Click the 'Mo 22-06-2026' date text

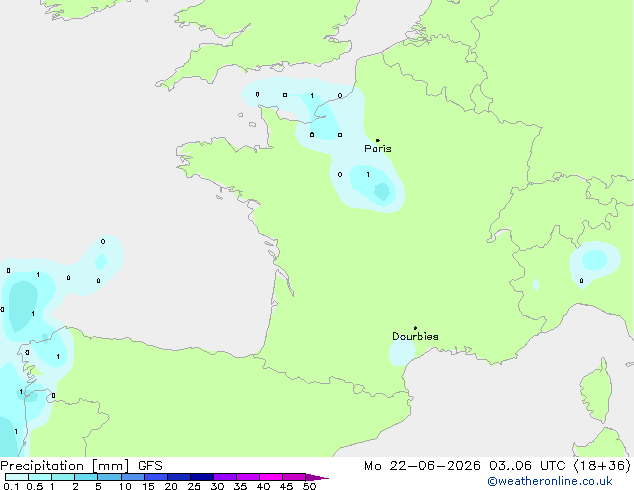point(422,466)
